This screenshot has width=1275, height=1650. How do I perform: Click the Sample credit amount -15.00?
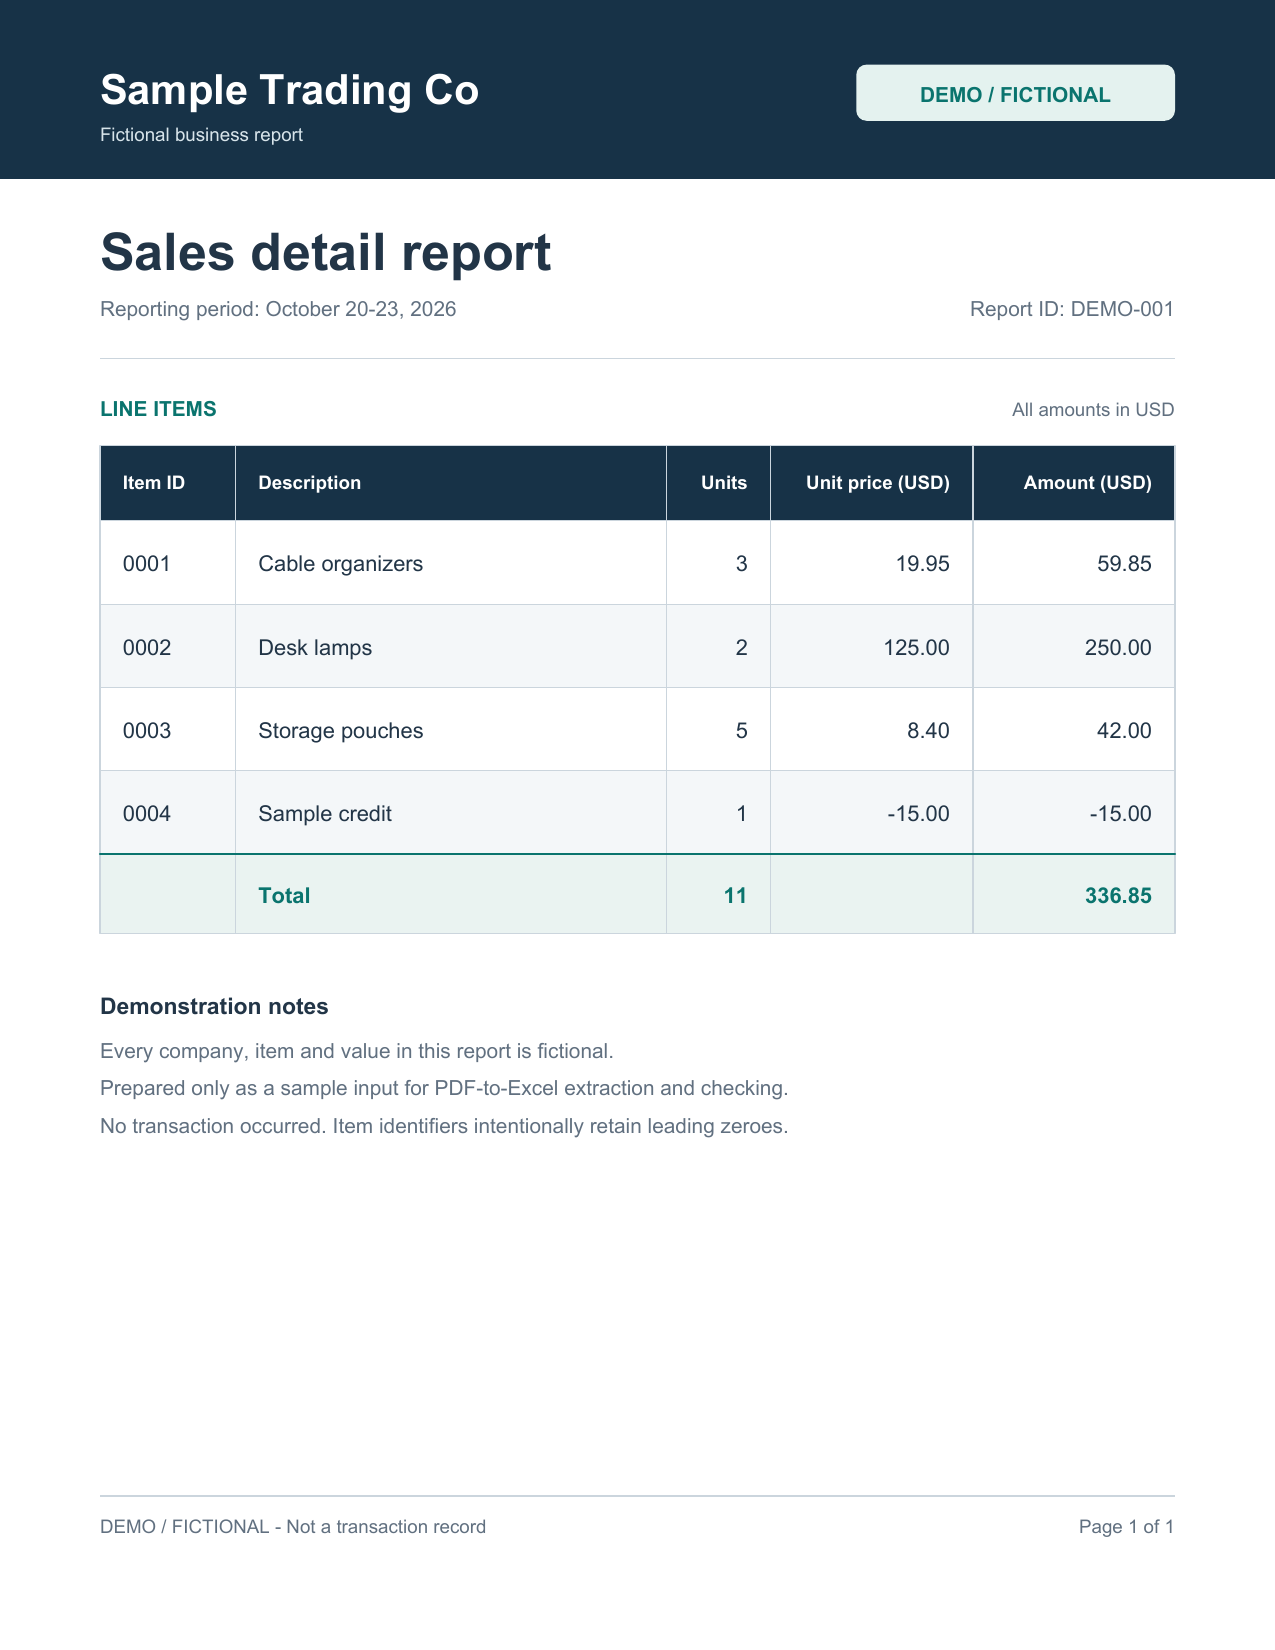(1074, 813)
